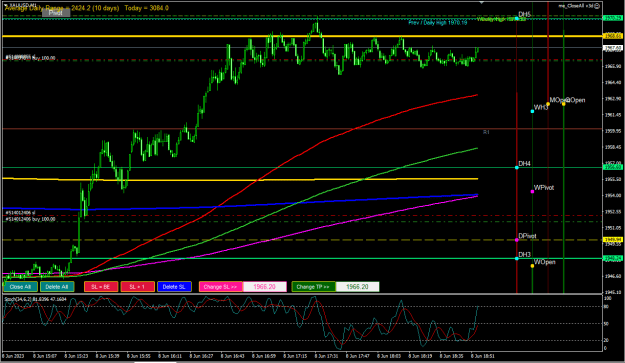Viewport: 625px width, 363px height.
Task: Click the Stoch(34,6,2) indicator label
Action: tap(35, 298)
